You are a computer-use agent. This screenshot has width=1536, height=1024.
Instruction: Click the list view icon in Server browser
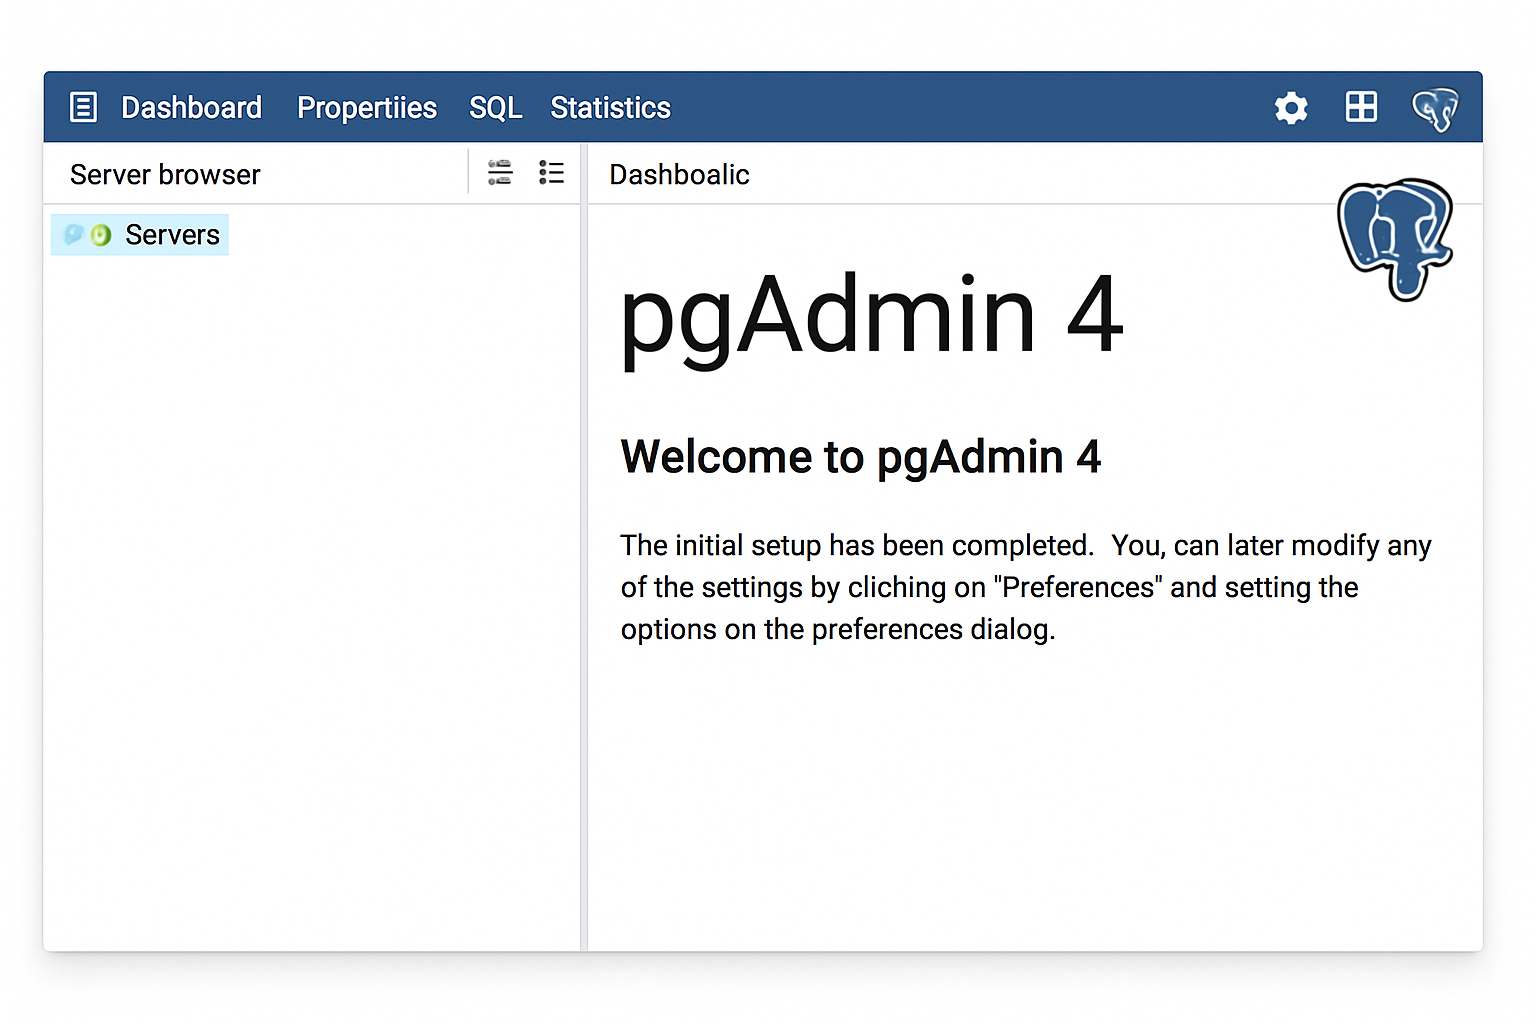click(x=551, y=173)
